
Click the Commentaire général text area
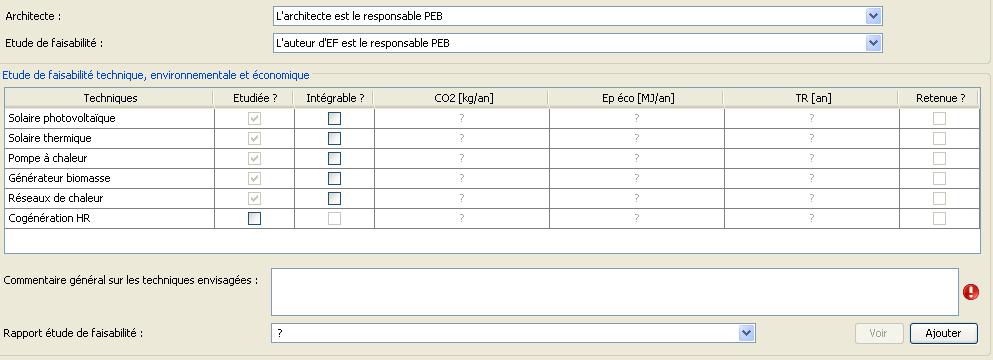coord(614,292)
